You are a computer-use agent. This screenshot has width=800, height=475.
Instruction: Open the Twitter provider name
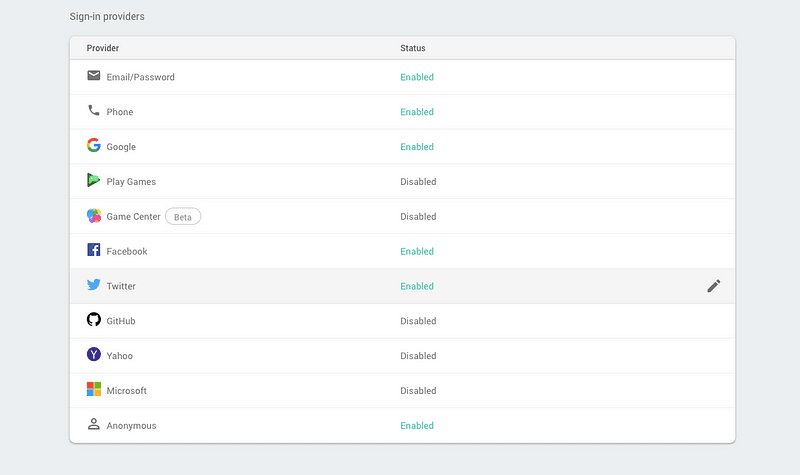pos(121,286)
